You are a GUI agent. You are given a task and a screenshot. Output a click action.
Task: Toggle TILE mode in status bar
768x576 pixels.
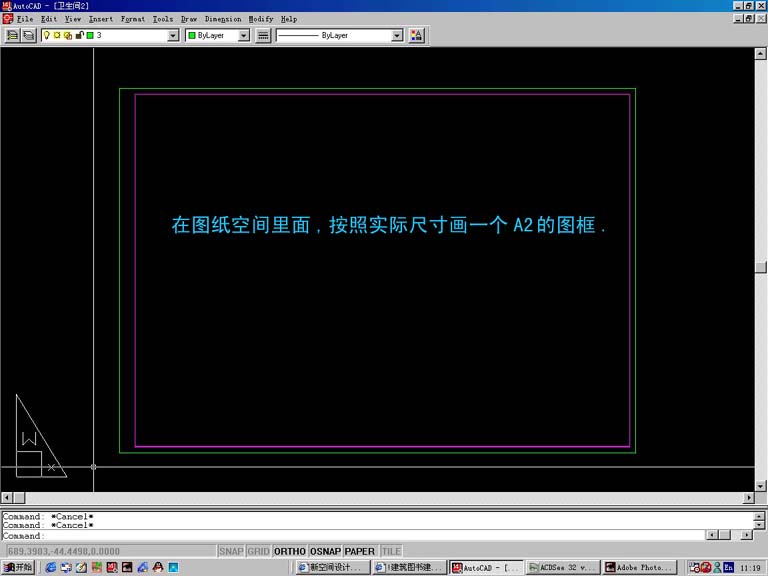tap(391, 552)
